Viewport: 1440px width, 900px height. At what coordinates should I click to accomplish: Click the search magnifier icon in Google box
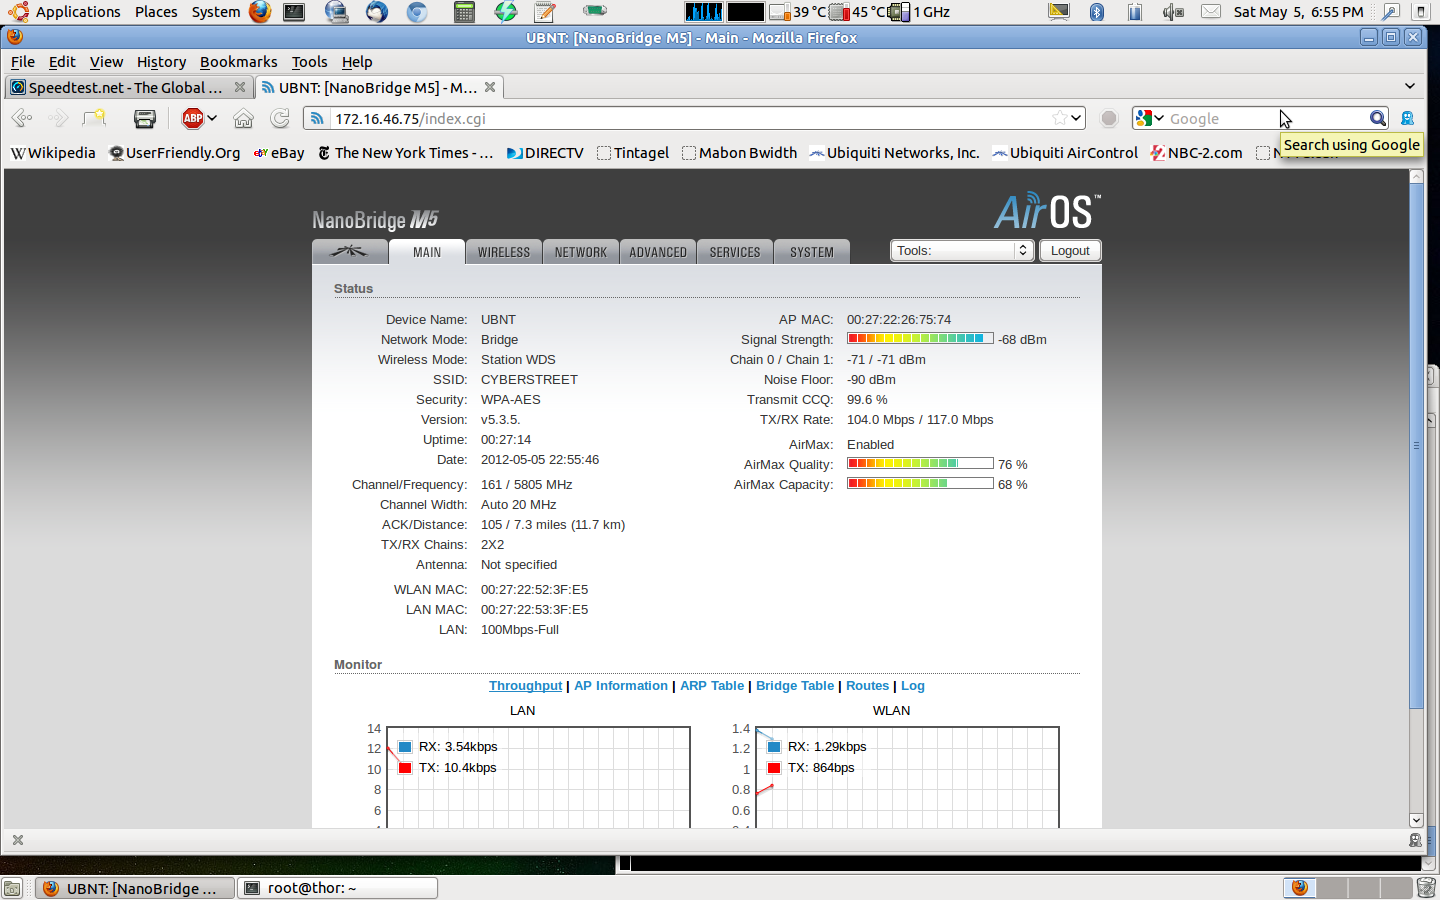pyautogui.click(x=1377, y=119)
